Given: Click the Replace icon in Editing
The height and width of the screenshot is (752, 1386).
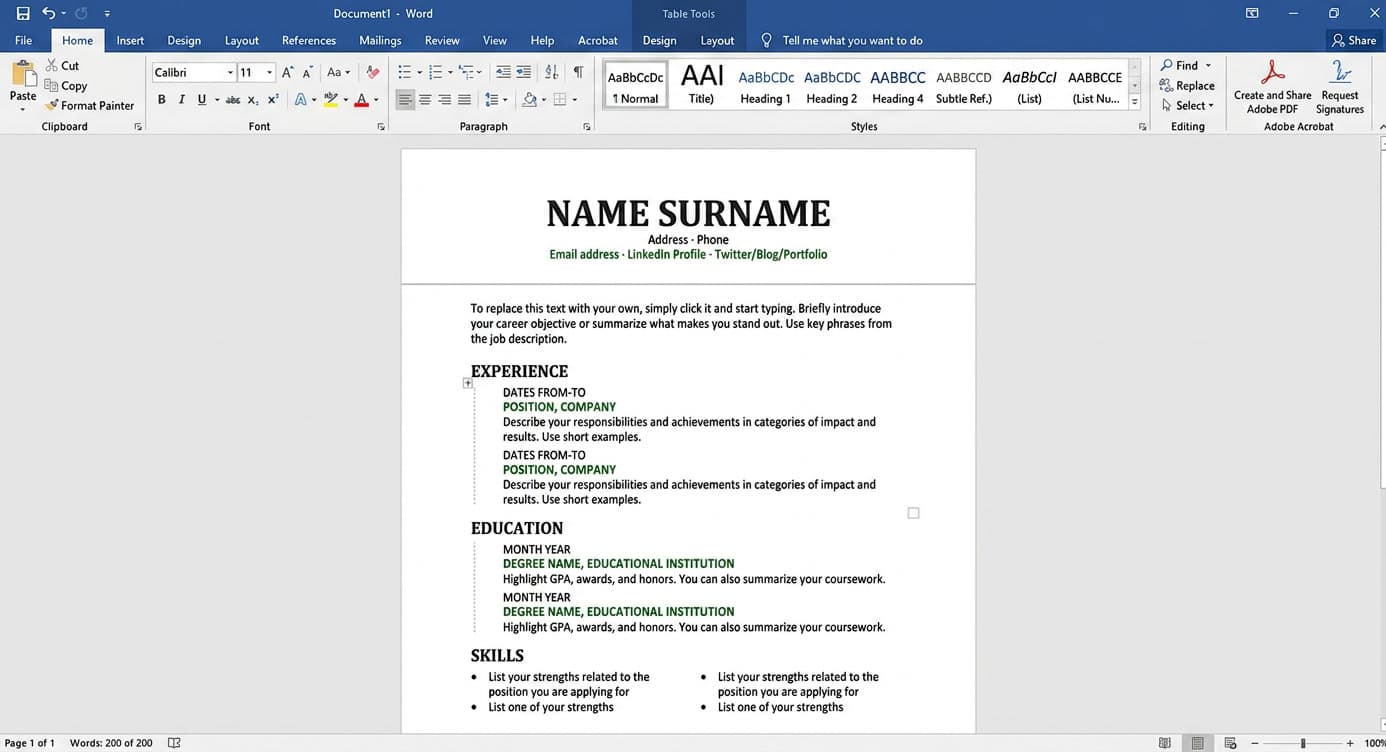Looking at the screenshot, I should (x=1166, y=86).
